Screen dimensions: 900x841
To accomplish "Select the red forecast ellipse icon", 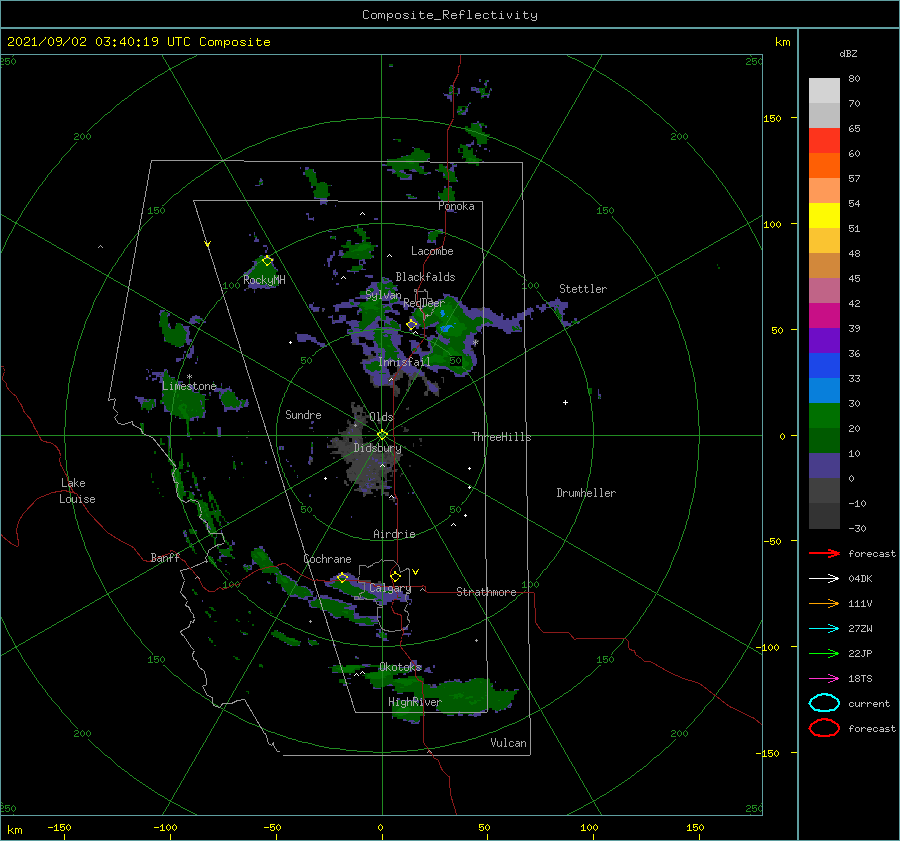I will (824, 728).
